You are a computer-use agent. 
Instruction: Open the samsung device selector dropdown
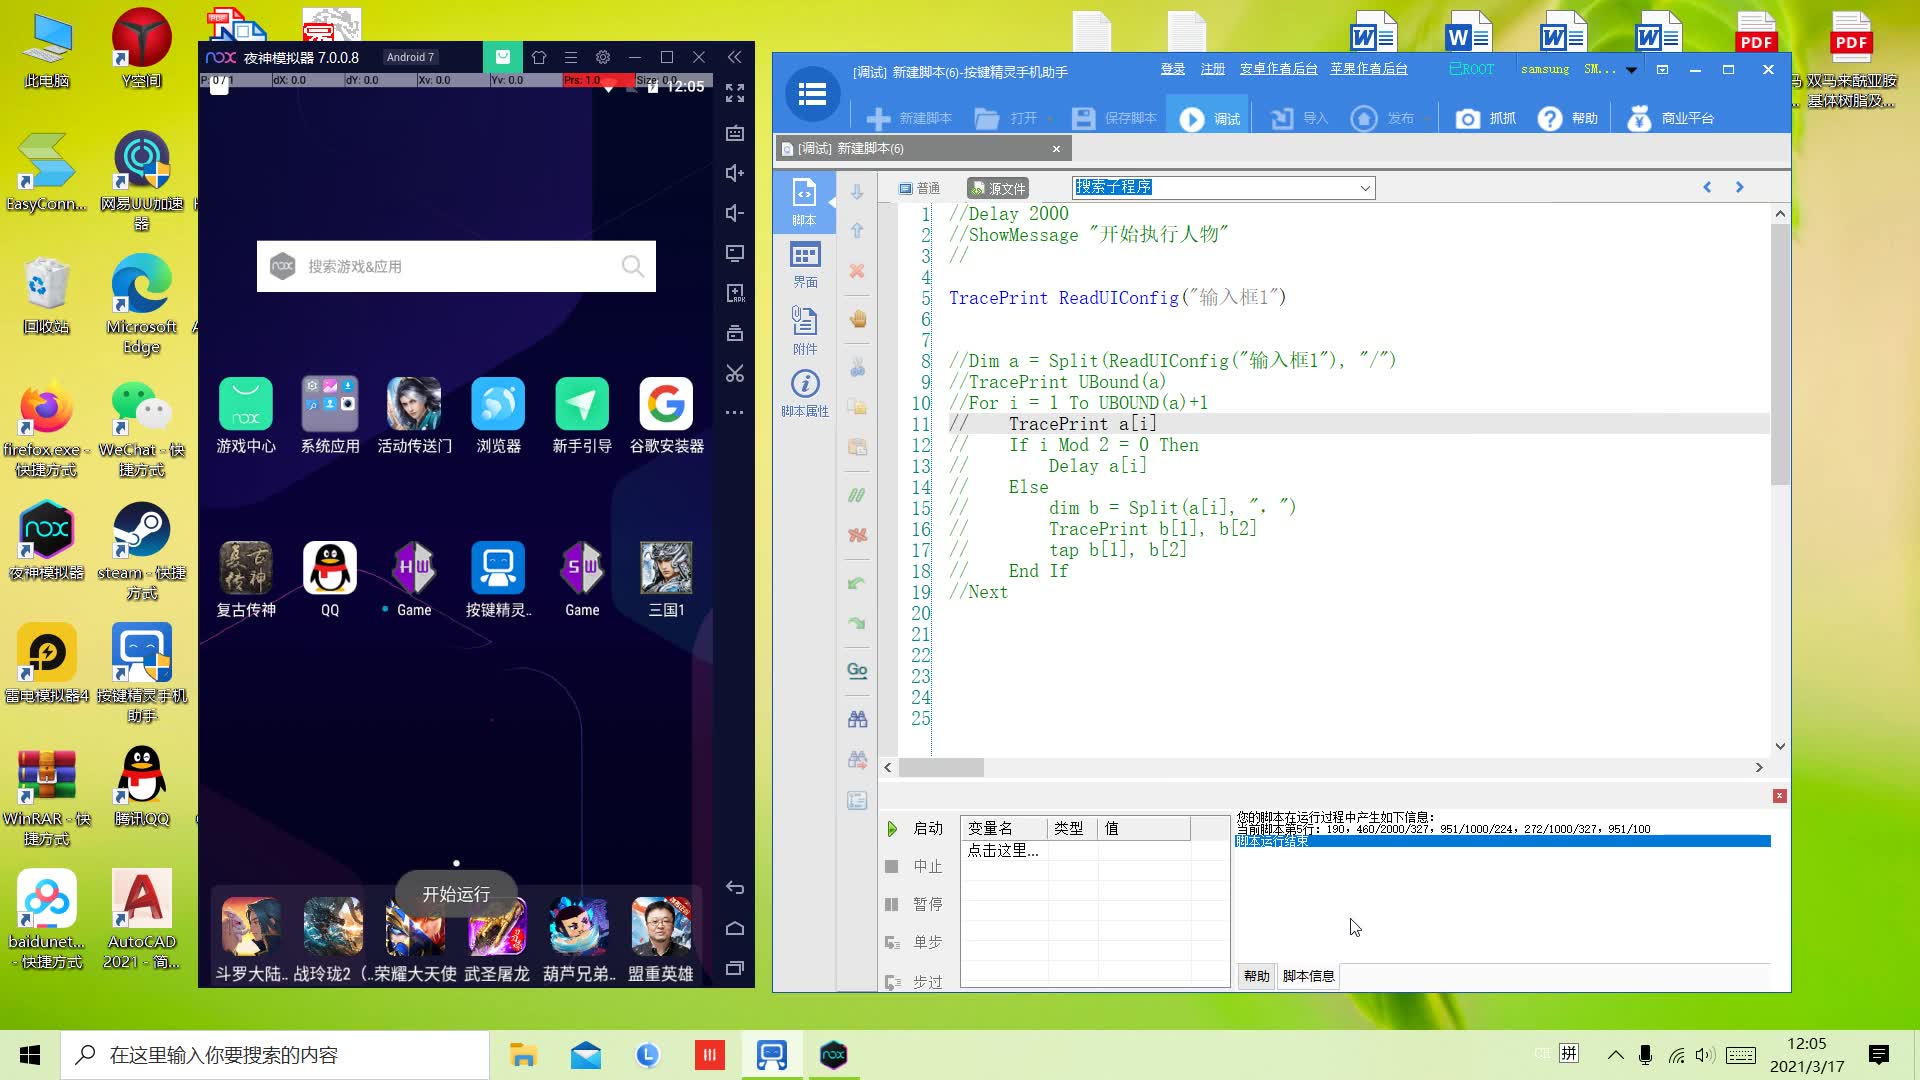(x=1631, y=70)
